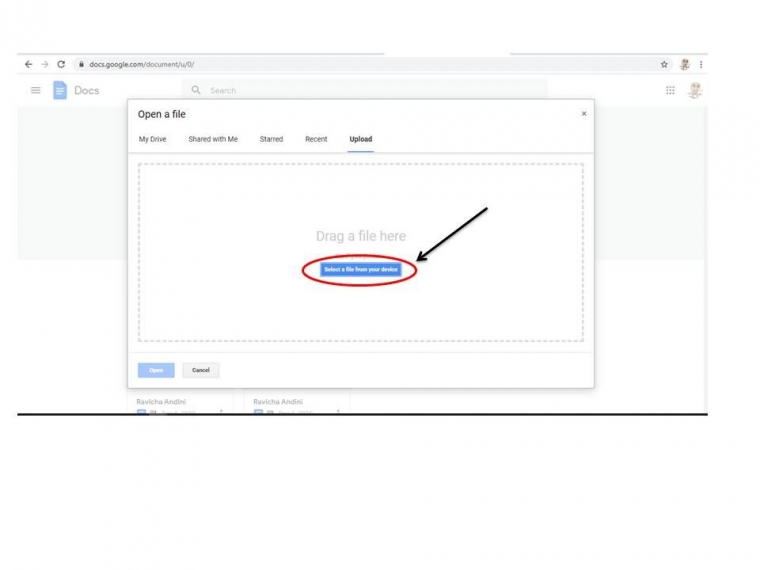Click the Drag a file here text
The height and width of the screenshot is (570, 760).
tap(361, 236)
